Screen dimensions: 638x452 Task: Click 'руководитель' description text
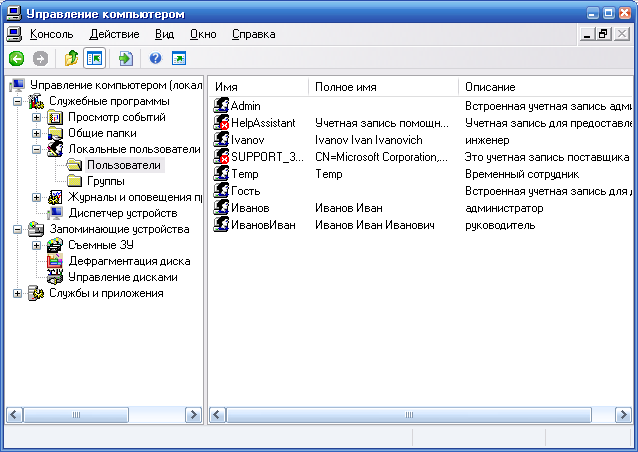coord(500,225)
